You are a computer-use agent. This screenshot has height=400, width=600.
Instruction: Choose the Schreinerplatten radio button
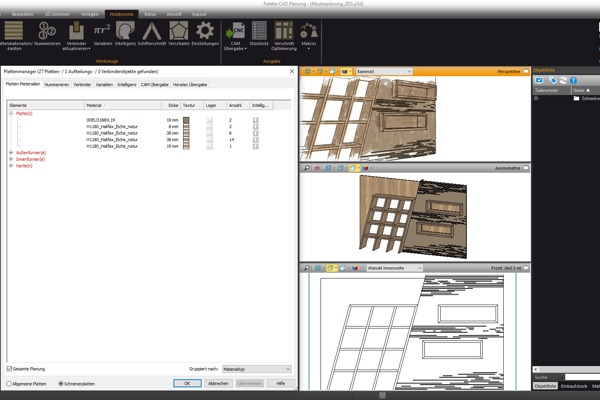pos(61,383)
